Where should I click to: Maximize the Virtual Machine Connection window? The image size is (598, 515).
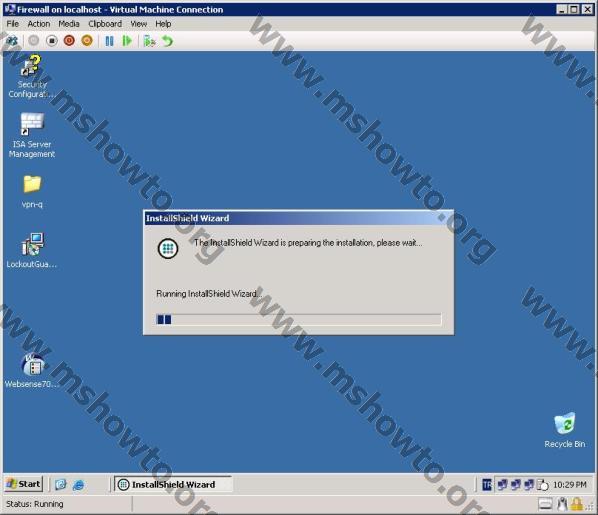574,10
